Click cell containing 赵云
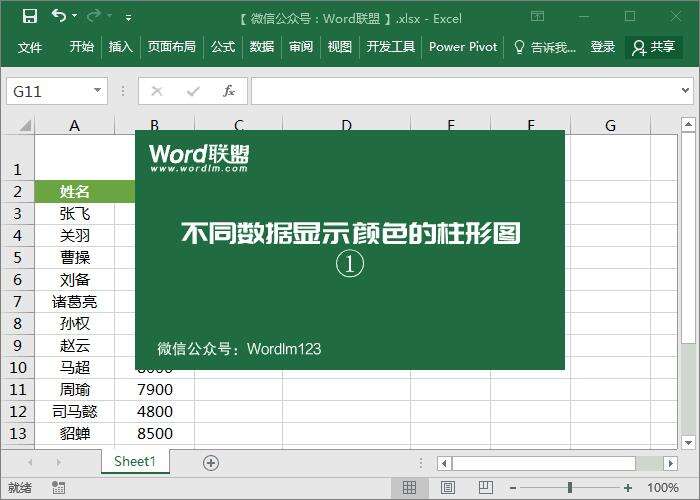The height and width of the screenshot is (500, 700). (75, 345)
